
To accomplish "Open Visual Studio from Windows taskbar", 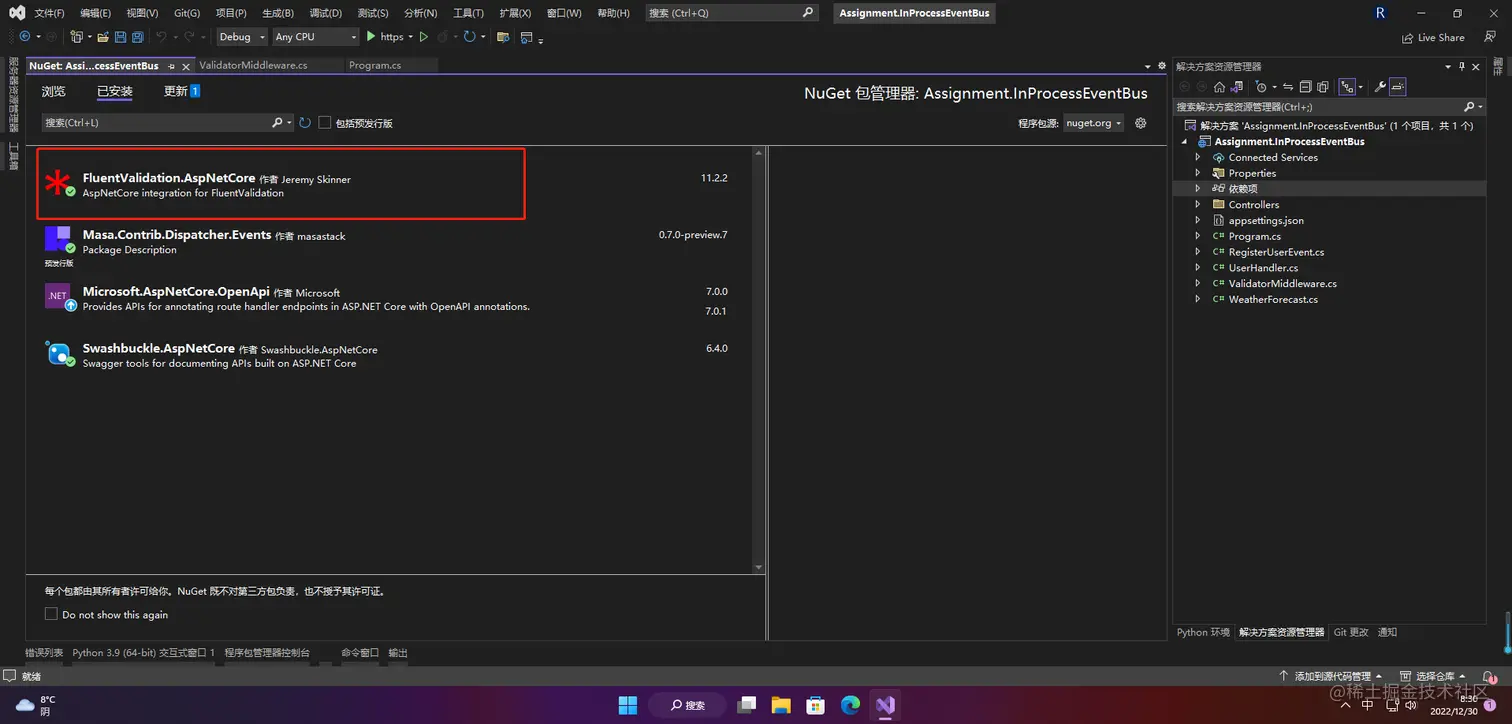I will click(x=885, y=705).
